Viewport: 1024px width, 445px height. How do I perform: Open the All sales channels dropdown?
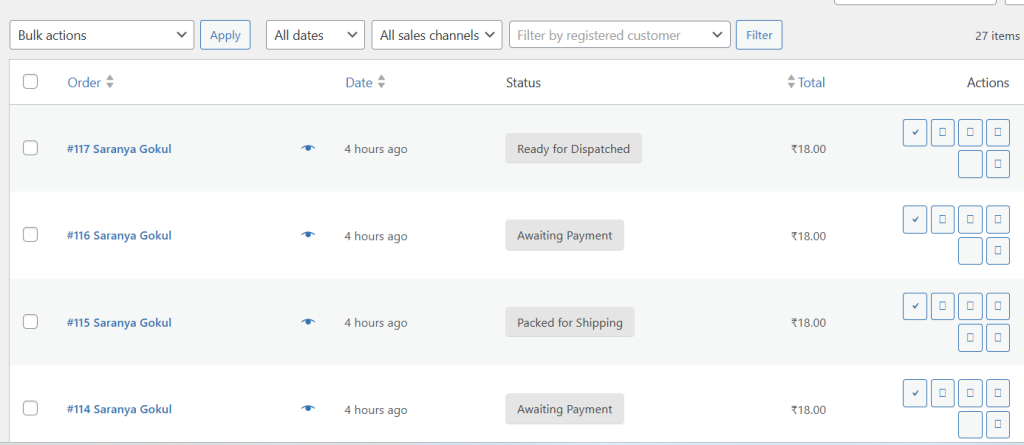coord(436,35)
